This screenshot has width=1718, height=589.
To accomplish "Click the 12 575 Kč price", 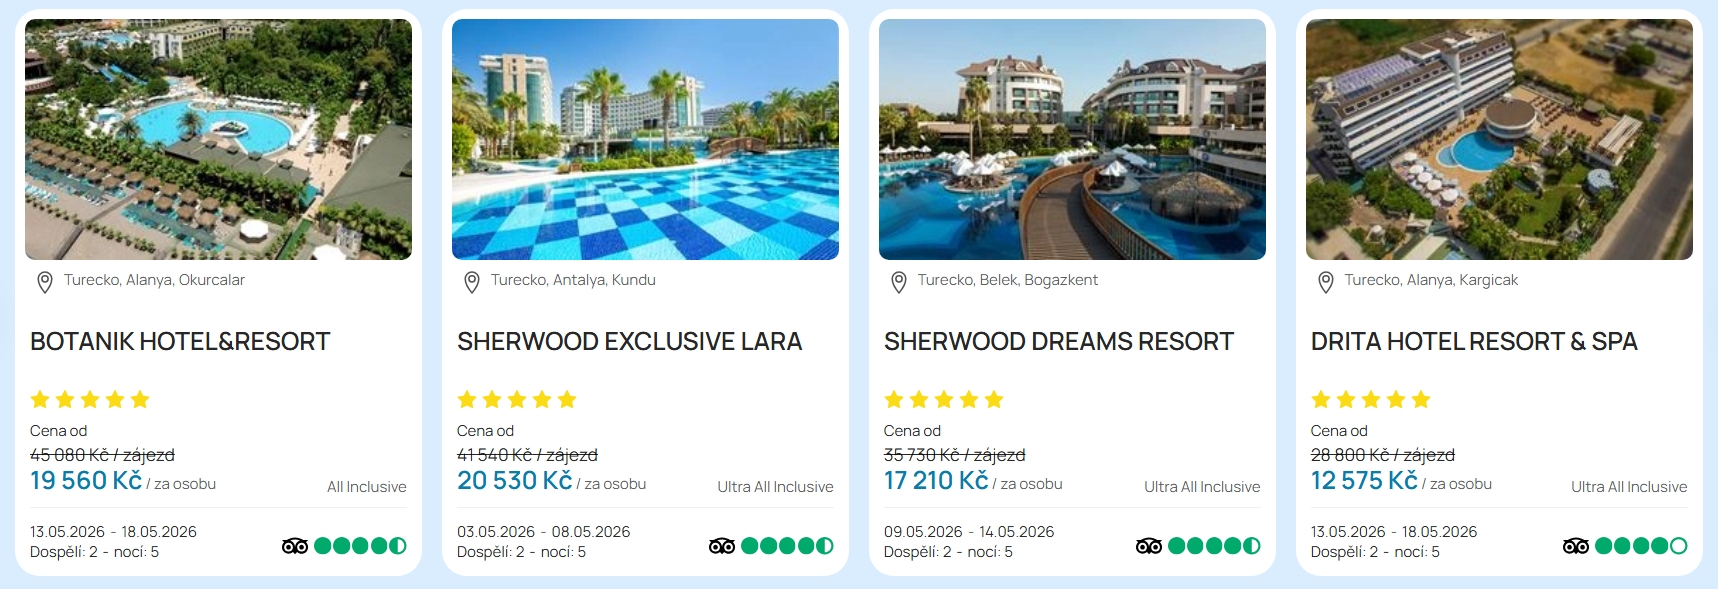I will [x=1364, y=481].
